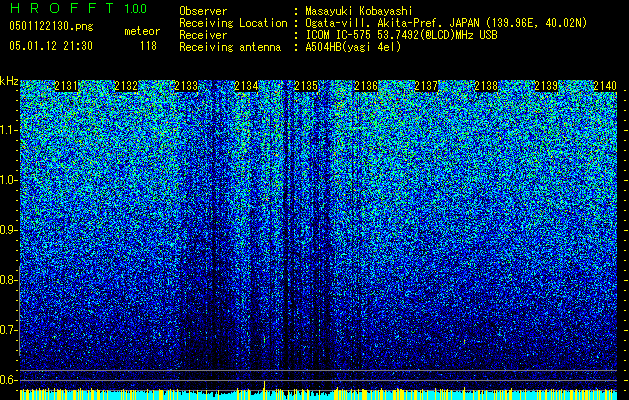Click the date stamp 05.01.12 21:30
The image size is (629, 400).
(x=51, y=46)
